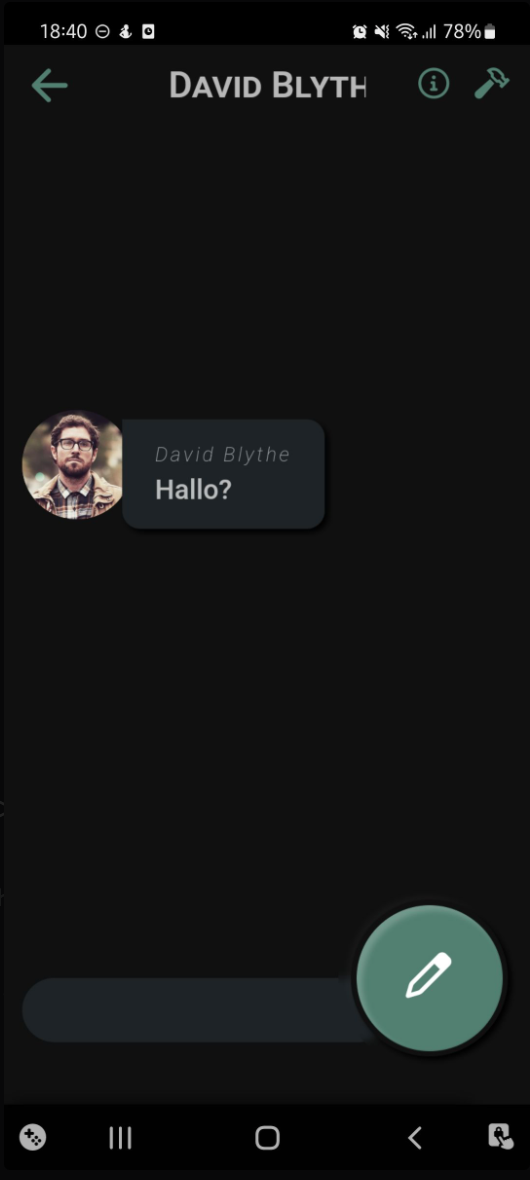The image size is (530, 1180).
Task: Click David Blythe's profile picture
Action: [73, 465]
